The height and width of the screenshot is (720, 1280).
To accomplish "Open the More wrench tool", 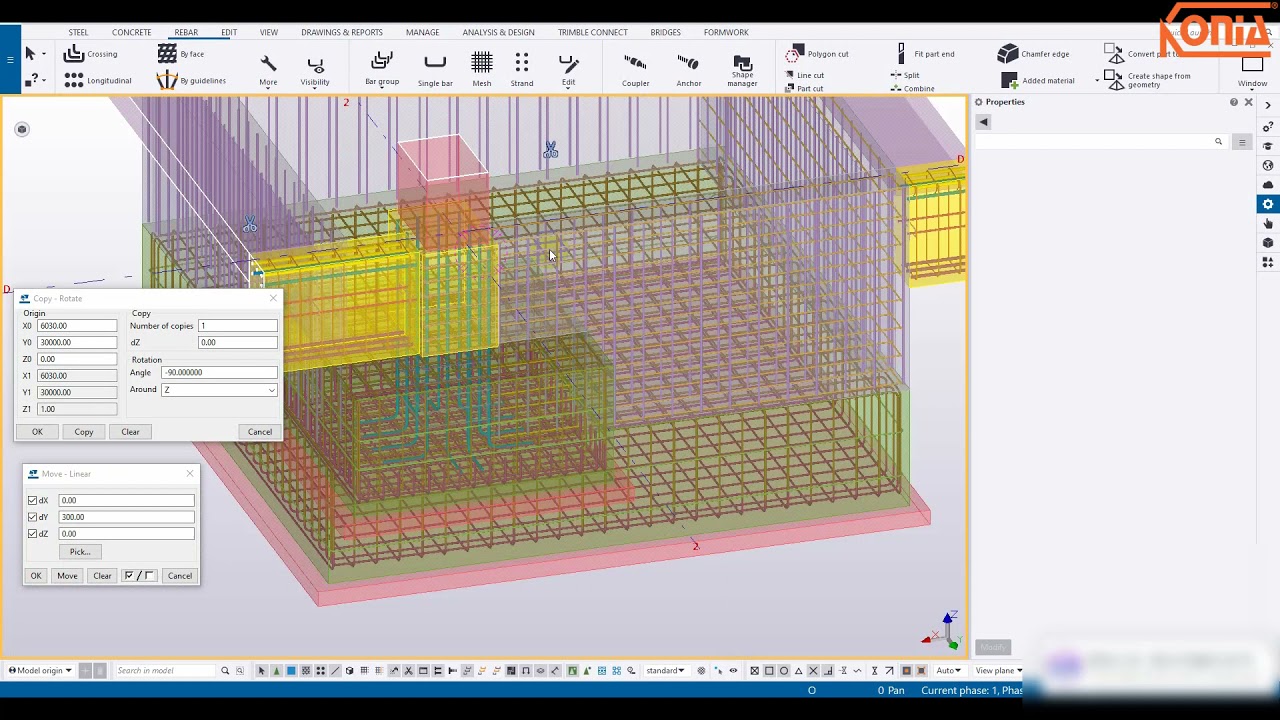I will pyautogui.click(x=268, y=70).
